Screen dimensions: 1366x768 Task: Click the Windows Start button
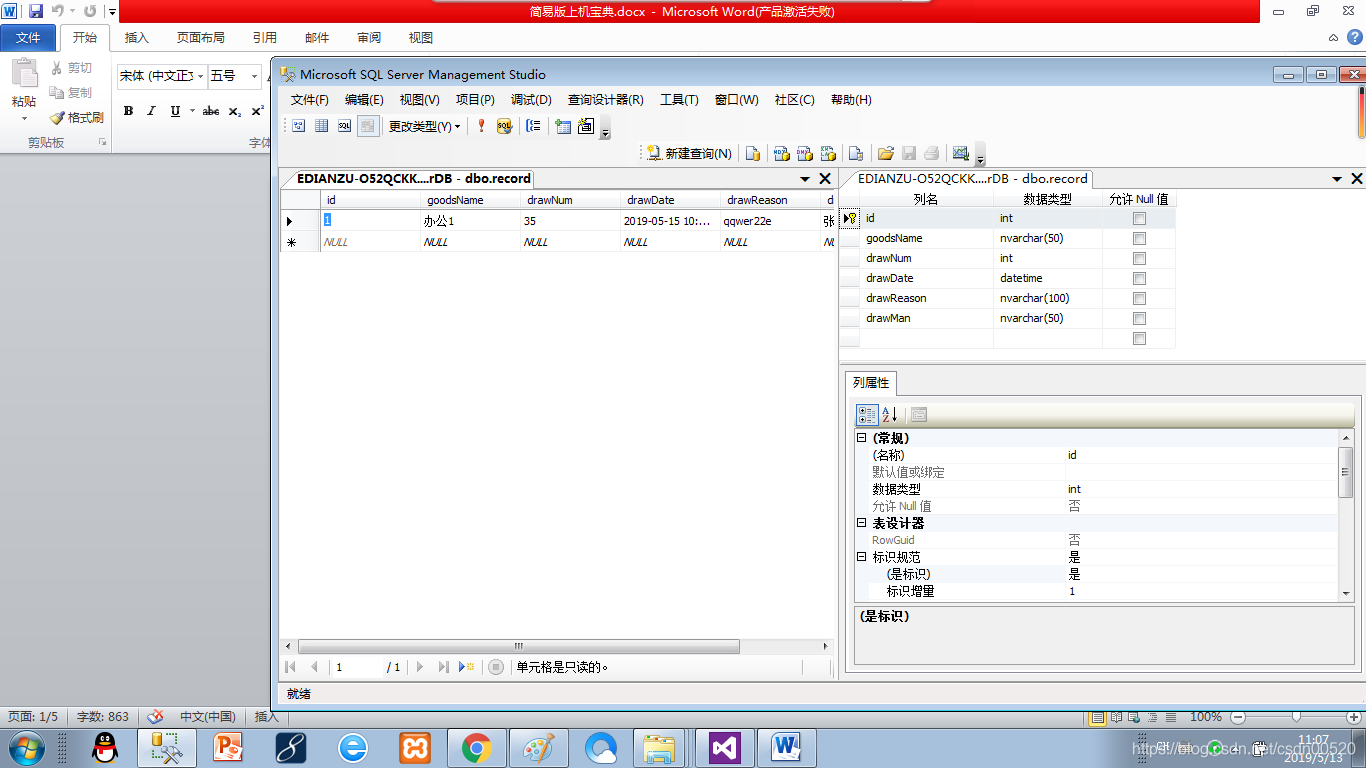(x=25, y=747)
